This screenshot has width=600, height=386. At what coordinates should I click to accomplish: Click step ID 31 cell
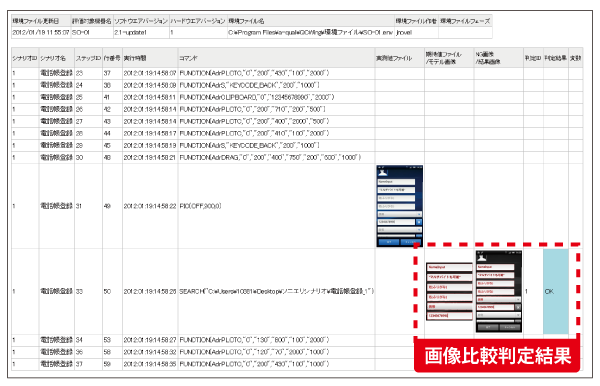tap(88, 206)
